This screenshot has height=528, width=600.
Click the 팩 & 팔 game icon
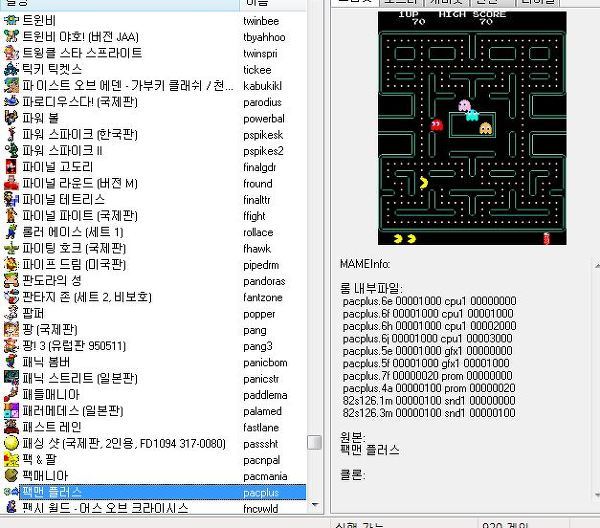(x=11, y=459)
